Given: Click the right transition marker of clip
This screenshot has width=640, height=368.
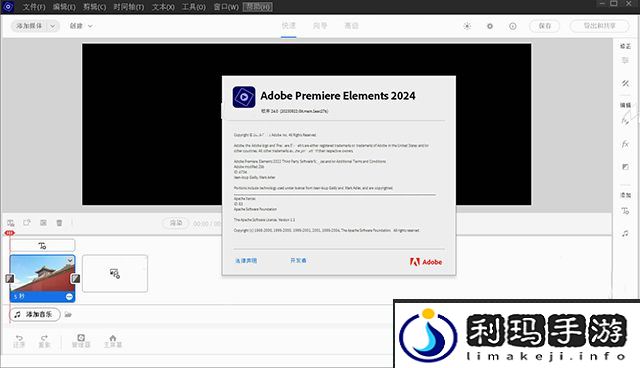Looking at the screenshot, I should click(x=76, y=278).
